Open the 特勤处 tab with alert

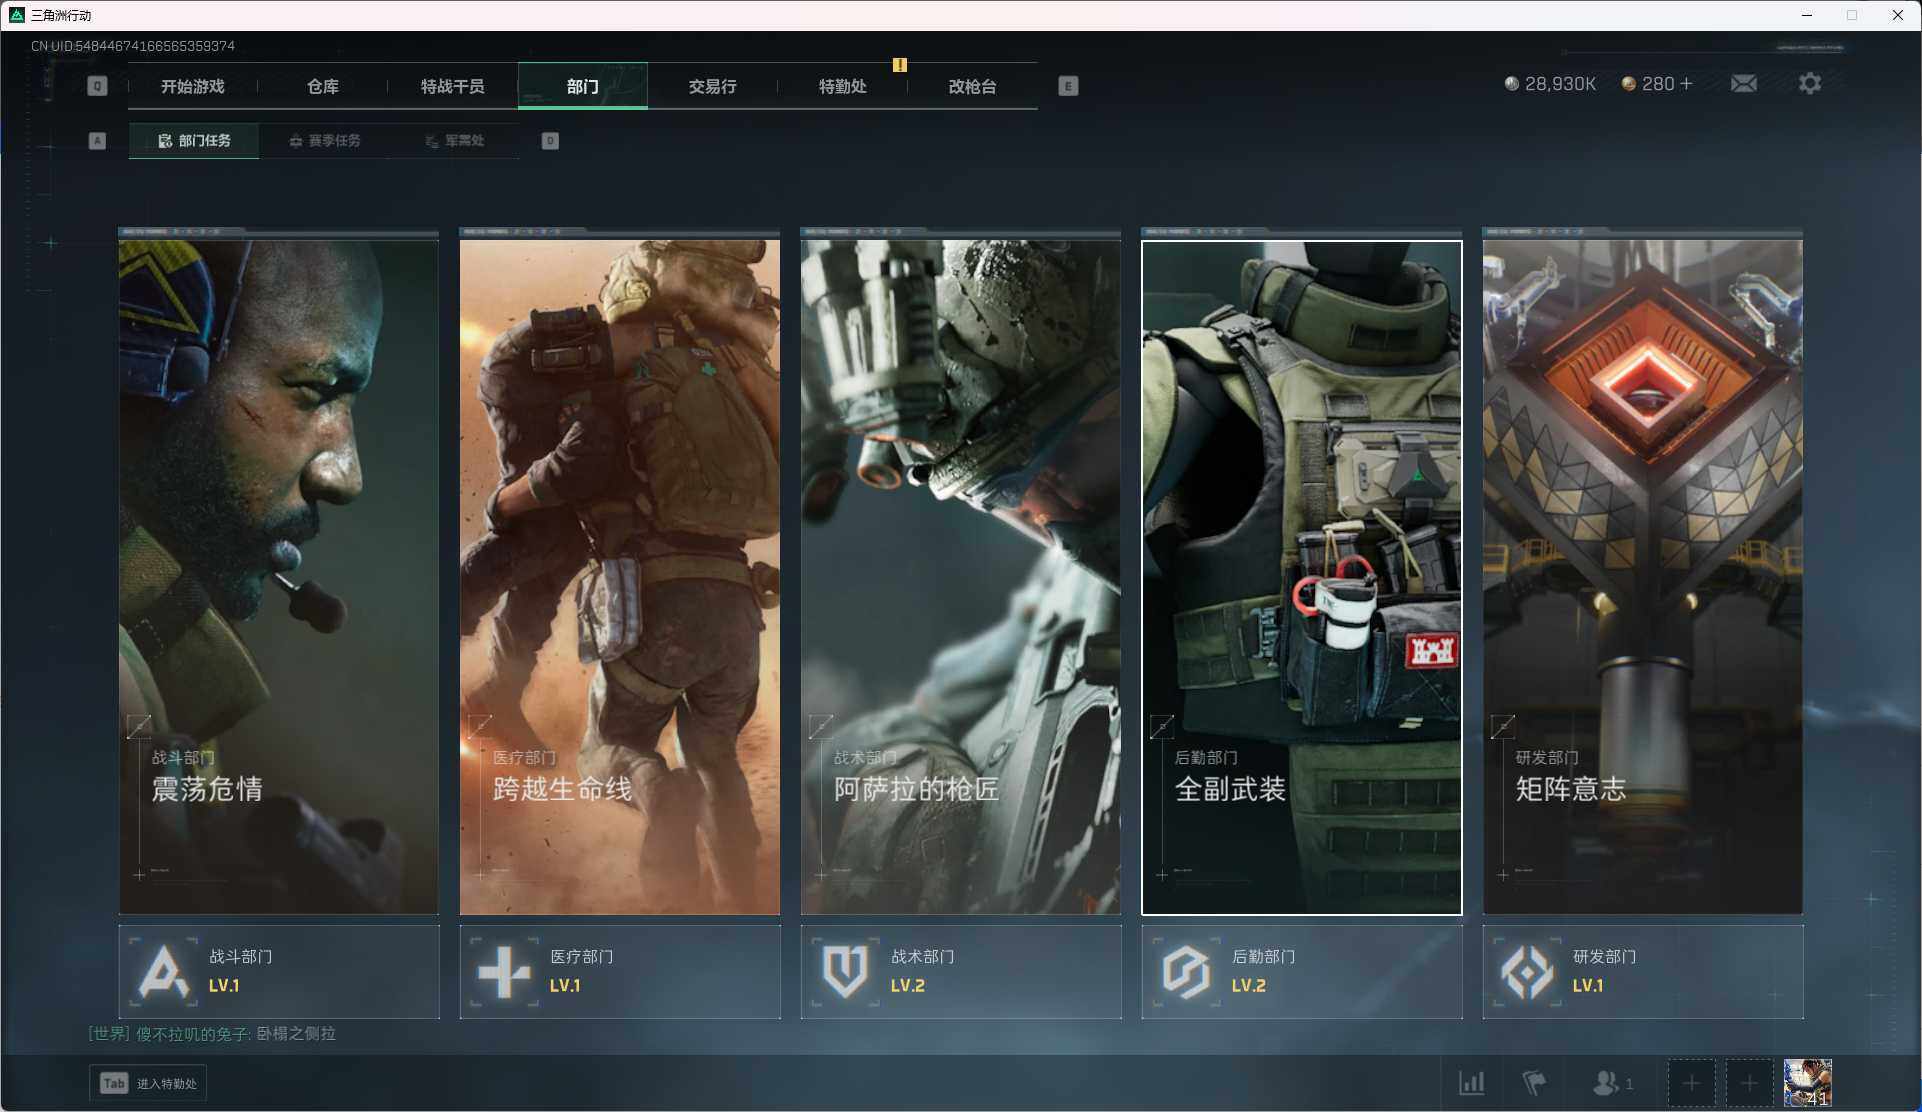tap(842, 86)
